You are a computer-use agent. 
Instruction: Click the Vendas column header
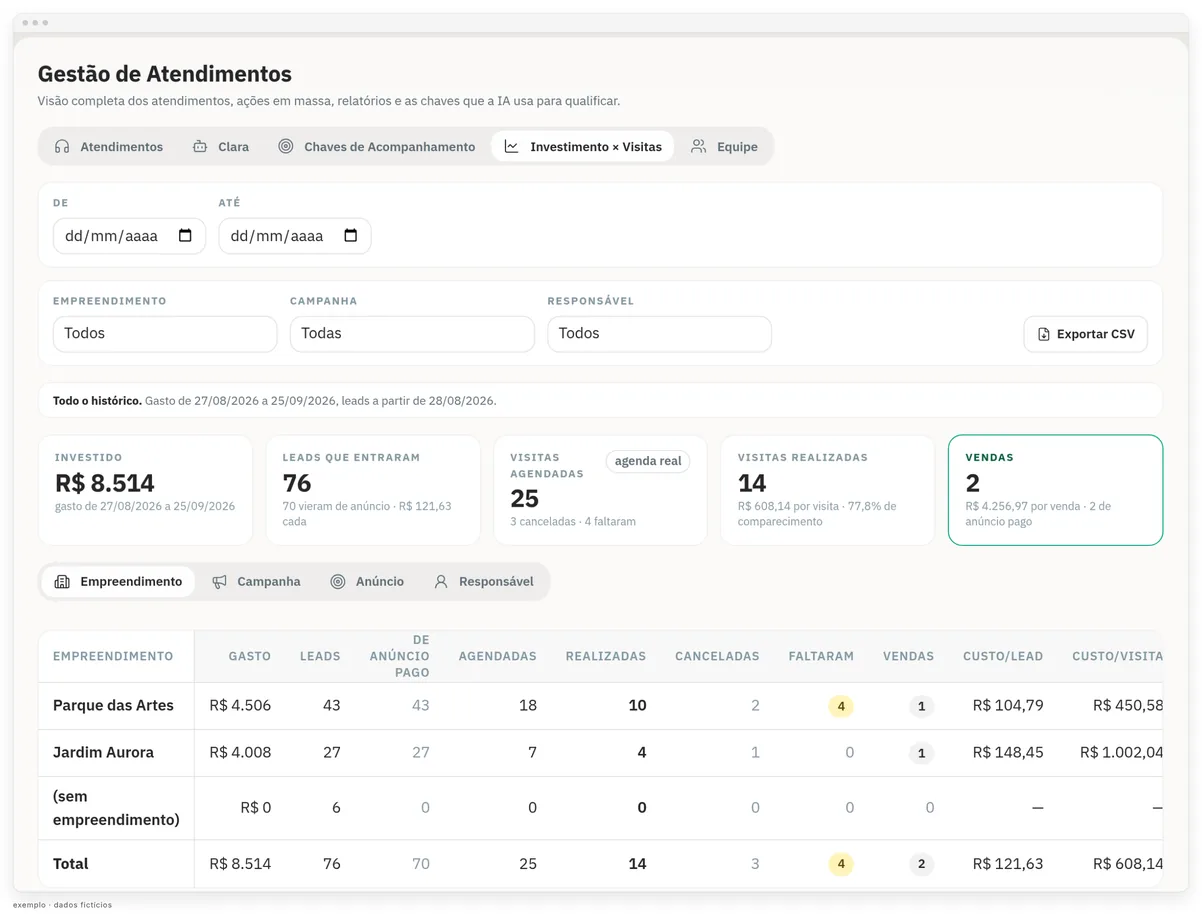[x=908, y=657]
